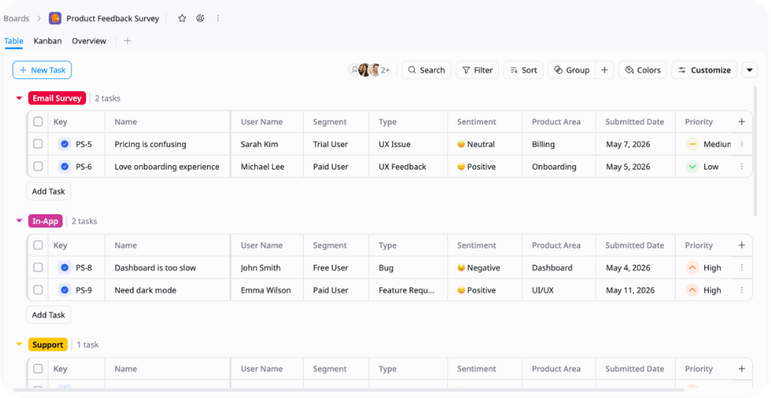Go to Boards breadcrumb
This screenshot has width=771, height=398.
tap(17, 18)
